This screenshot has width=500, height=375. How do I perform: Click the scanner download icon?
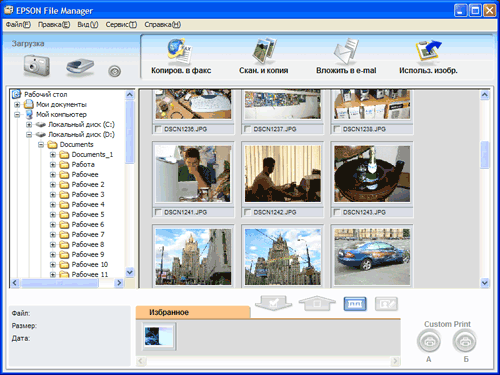80,66
